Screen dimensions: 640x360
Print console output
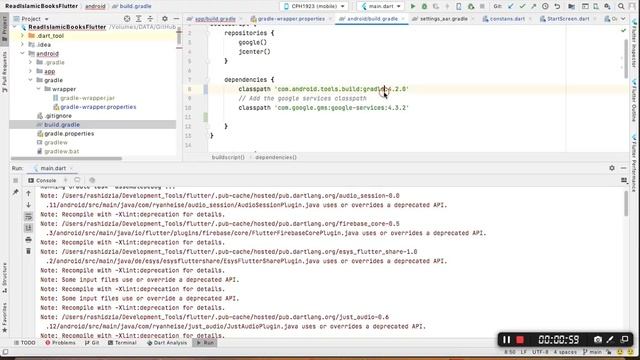coord(28,240)
